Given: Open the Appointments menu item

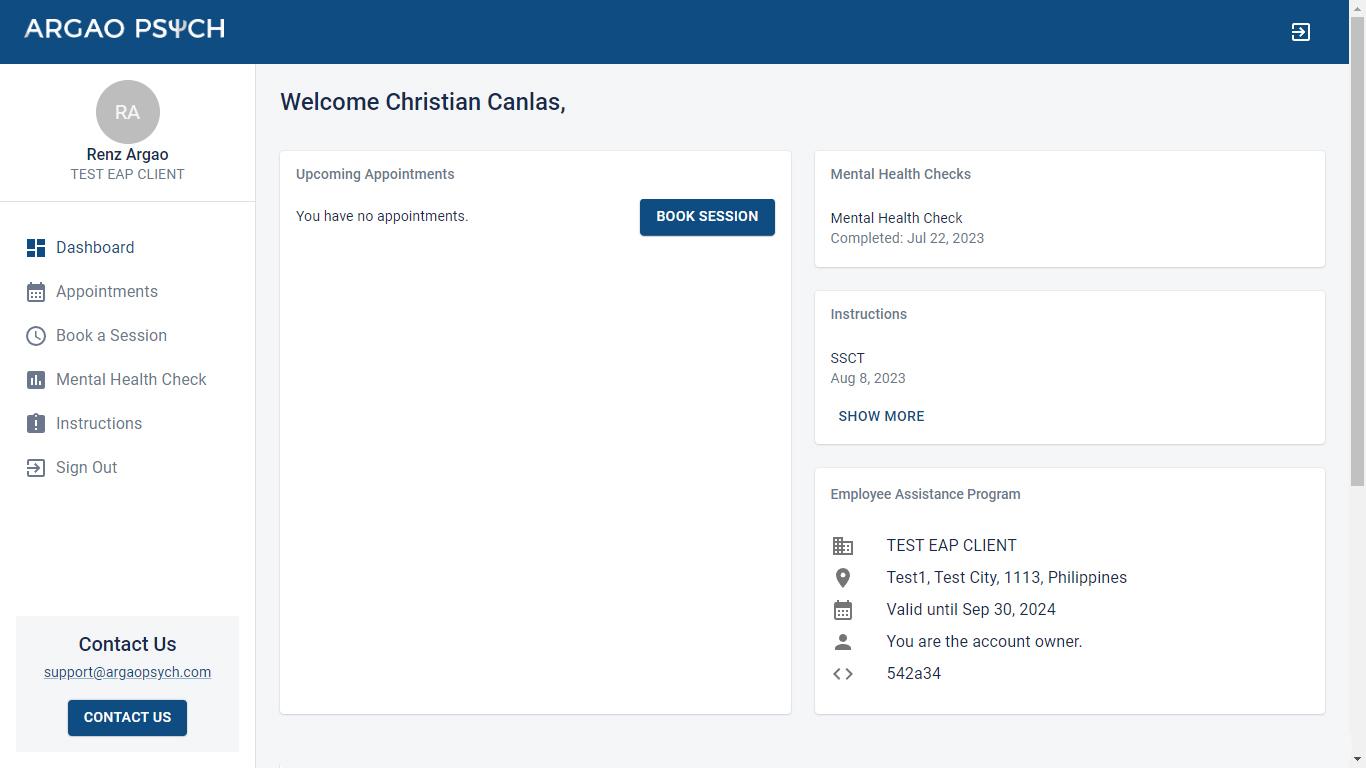Looking at the screenshot, I should click(x=107, y=292).
